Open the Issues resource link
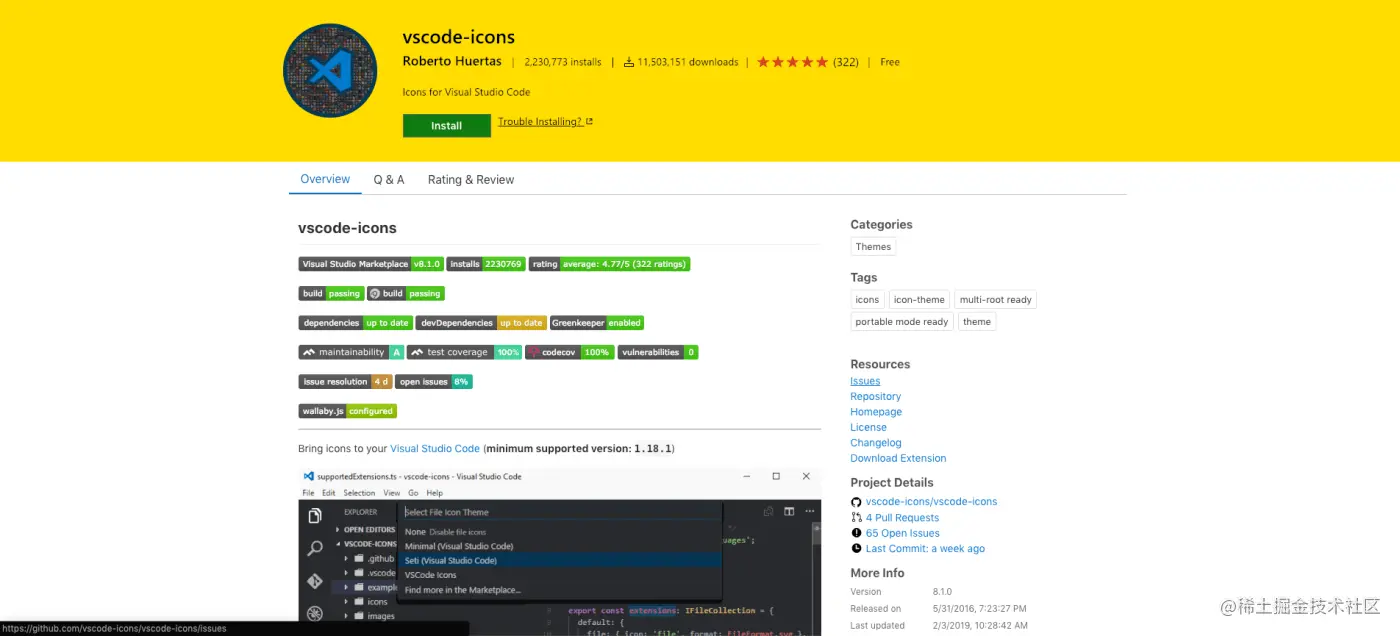This screenshot has width=1400, height=636. 865,381
